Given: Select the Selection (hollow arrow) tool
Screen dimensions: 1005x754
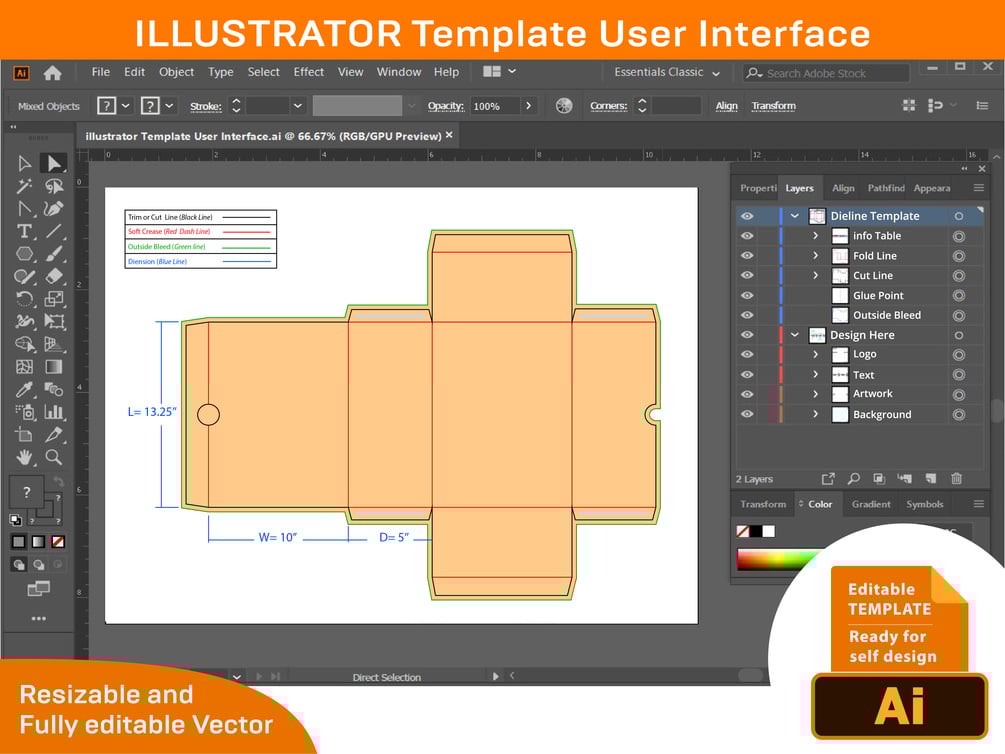Looking at the screenshot, I should (x=24, y=163).
